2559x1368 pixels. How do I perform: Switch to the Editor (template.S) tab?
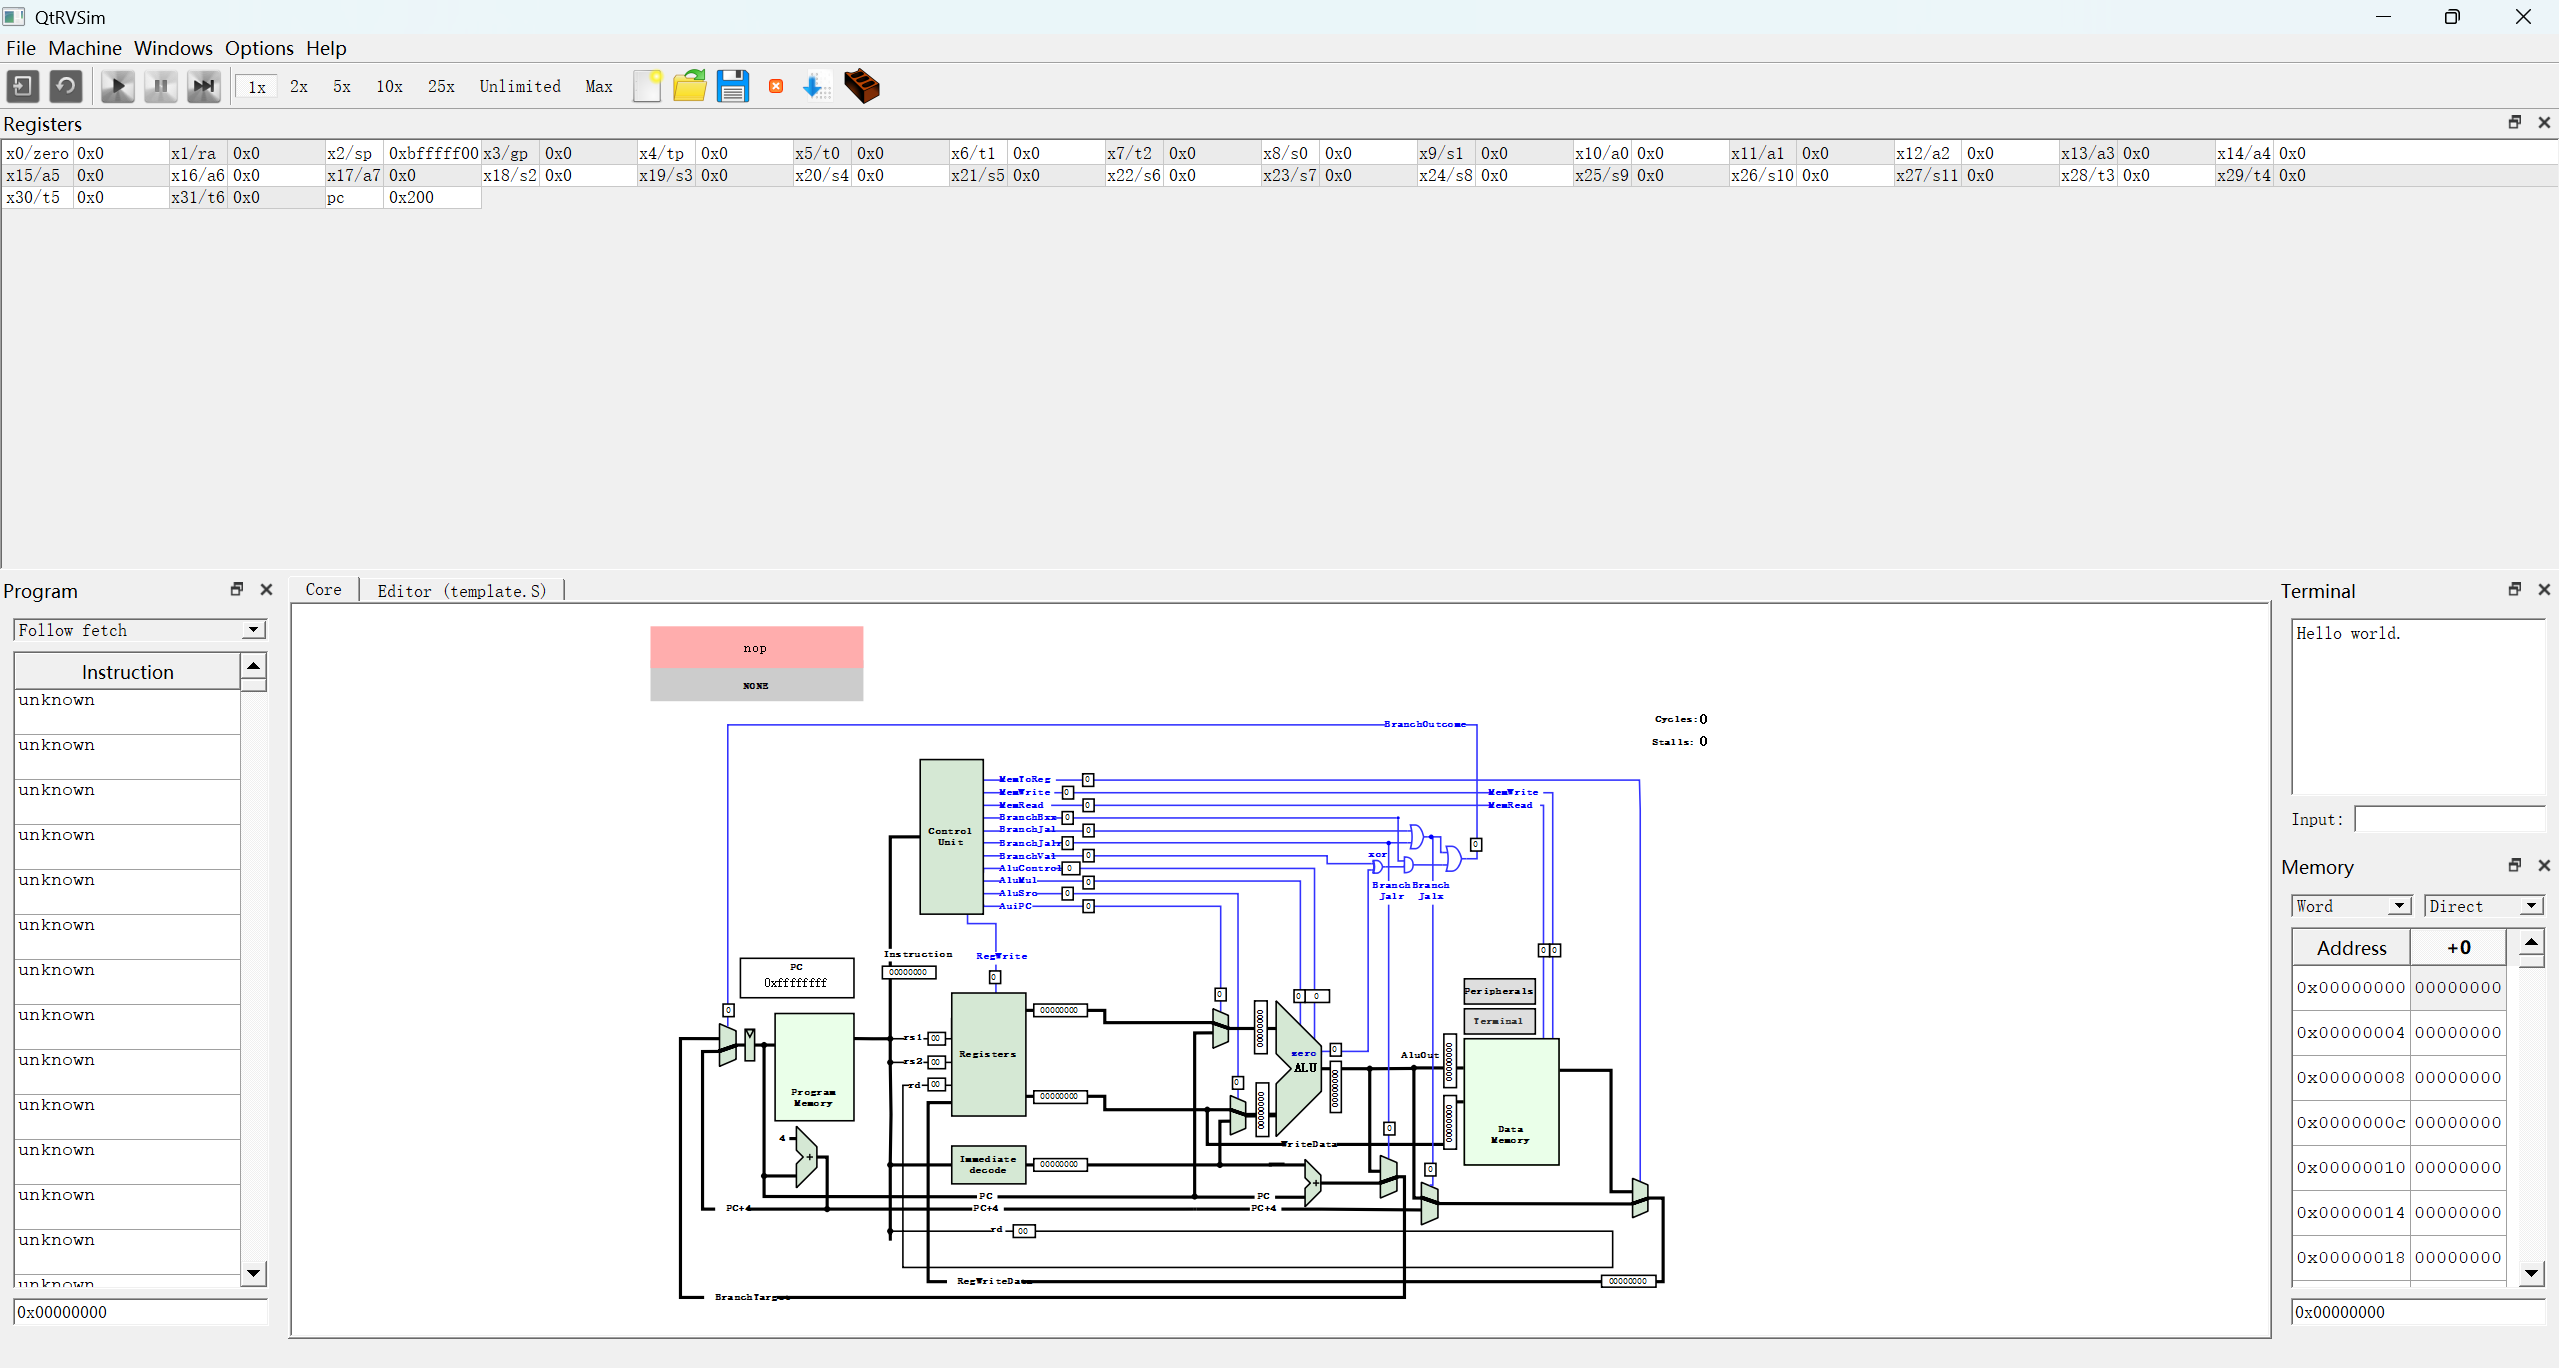pyautogui.click(x=461, y=591)
